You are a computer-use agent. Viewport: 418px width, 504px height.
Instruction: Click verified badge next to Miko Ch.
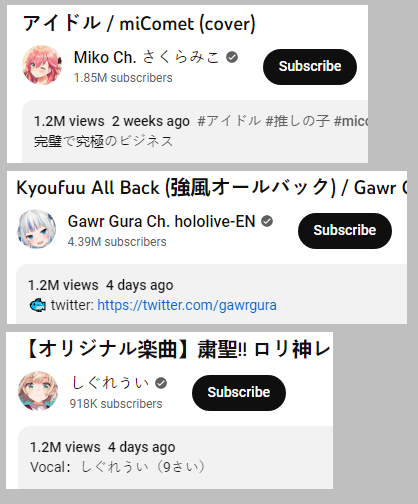[232, 57]
